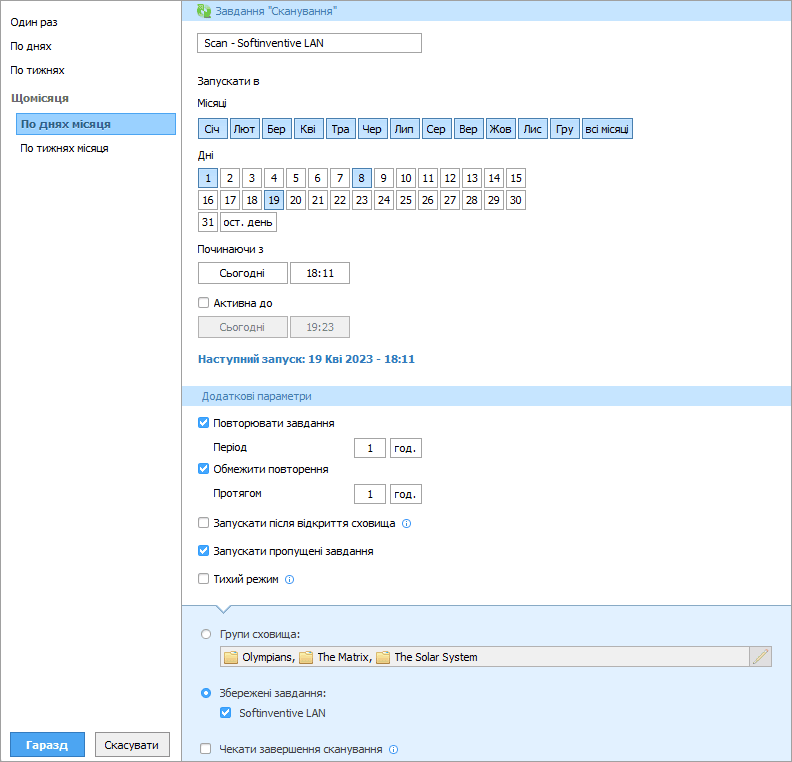Toggle the Тихий режим checkbox

coord(204,579)
